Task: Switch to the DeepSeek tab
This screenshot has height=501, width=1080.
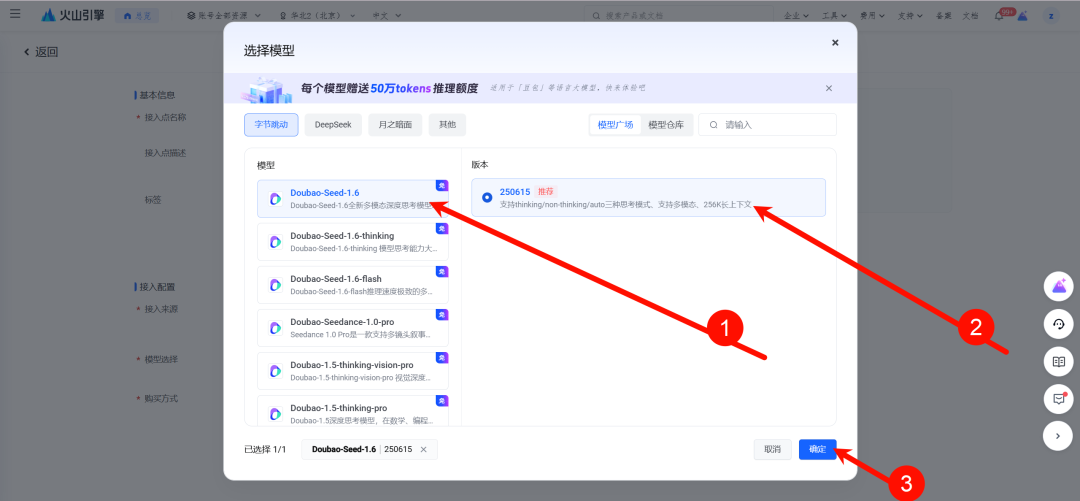Action: coord(333,125)
